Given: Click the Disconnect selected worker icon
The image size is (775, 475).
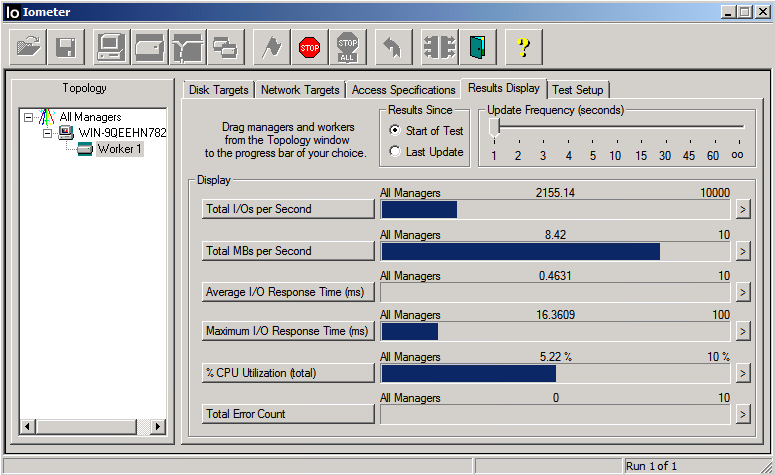Looking at the screenshot, I should coord(439,47).
